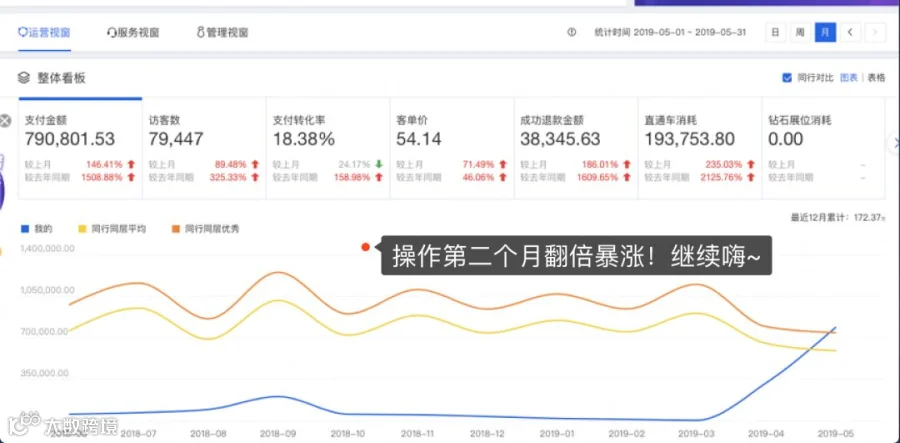Click the info icon beside 统计时间
The width and height of the screenshot is (900, 443).
(571, 33)
